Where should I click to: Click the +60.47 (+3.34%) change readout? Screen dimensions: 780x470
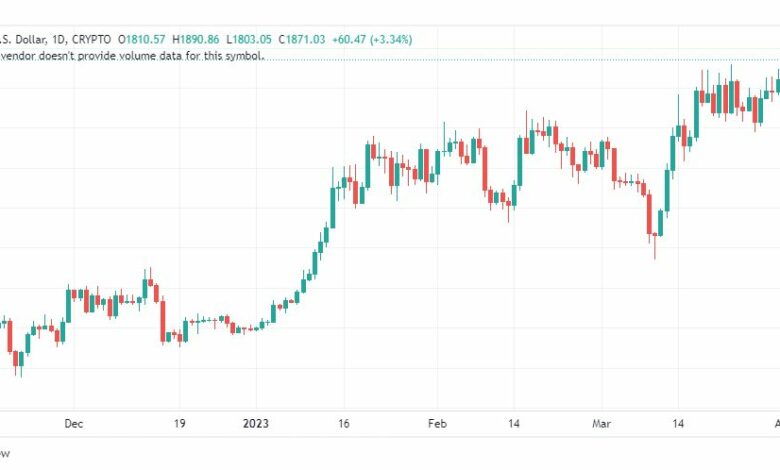tap(372, 39)
